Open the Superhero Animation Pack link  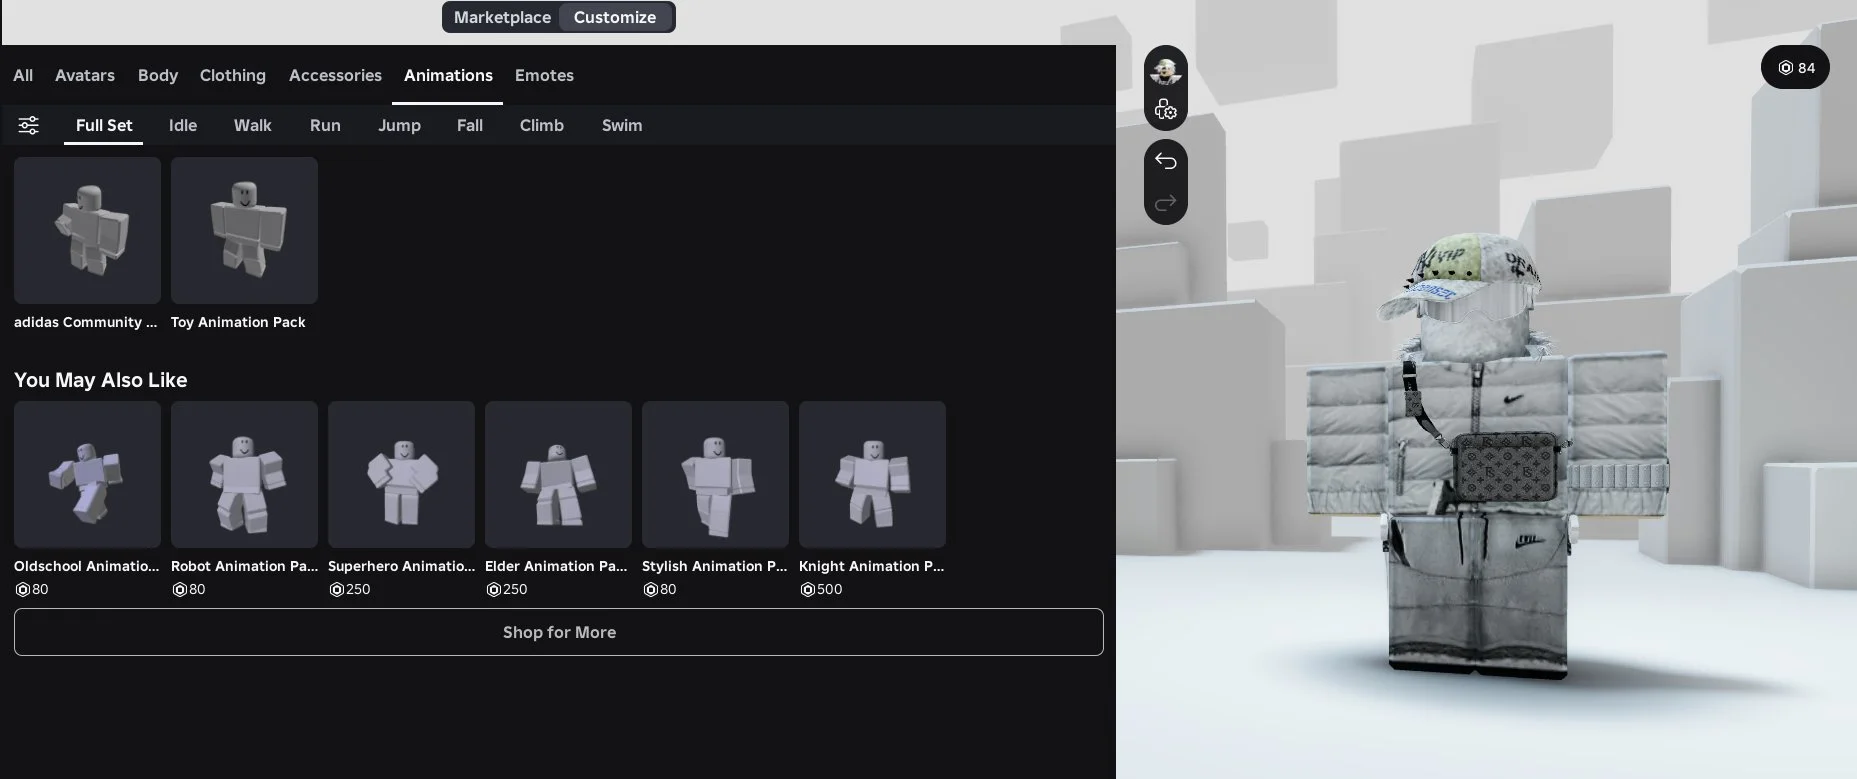click(401, 566)
